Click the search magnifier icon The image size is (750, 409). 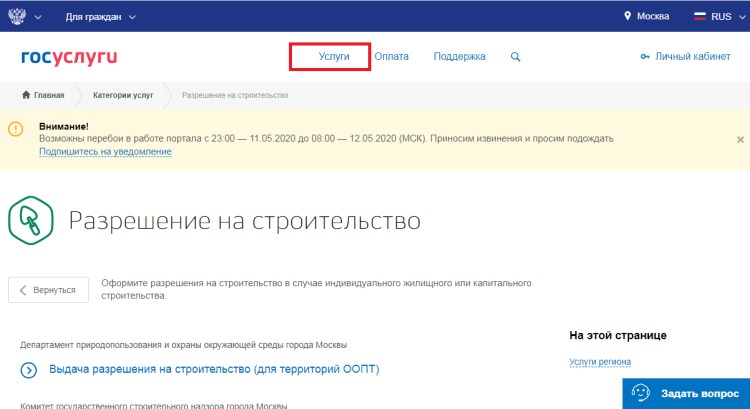(515, 56)
